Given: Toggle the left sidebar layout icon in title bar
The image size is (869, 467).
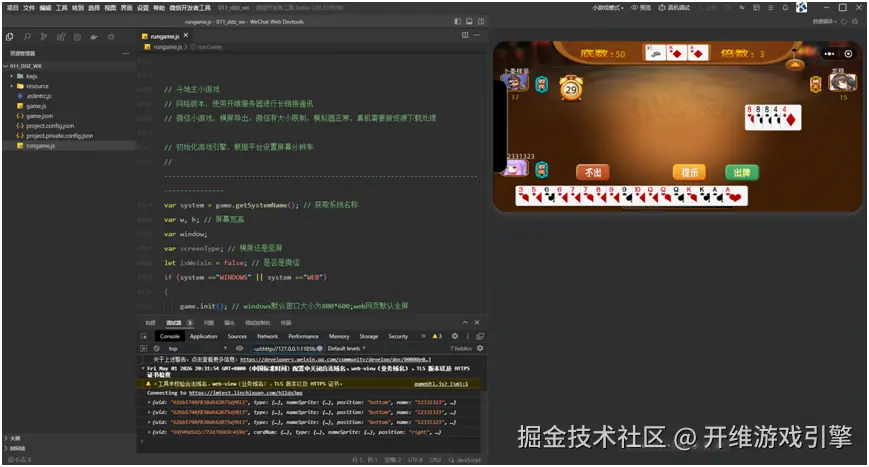Looking at the screenshot, I should (457, 22).
